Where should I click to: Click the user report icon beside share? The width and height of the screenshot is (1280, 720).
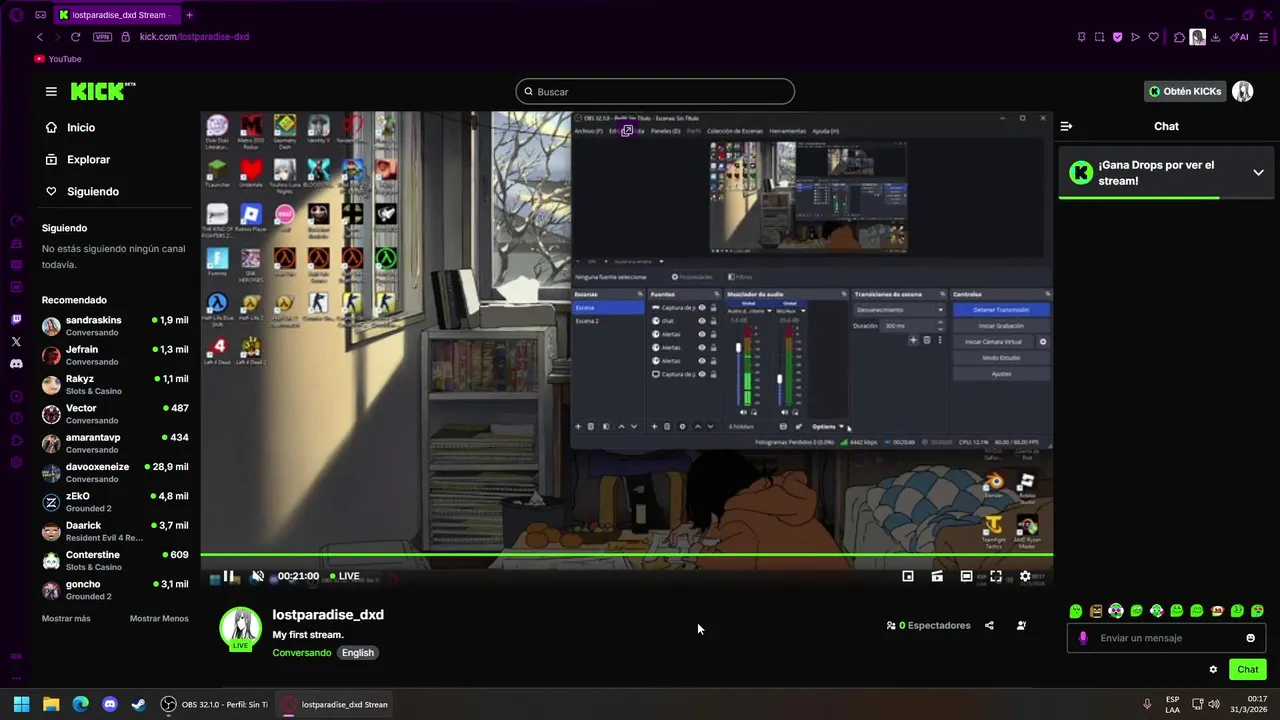(1021, 625)
